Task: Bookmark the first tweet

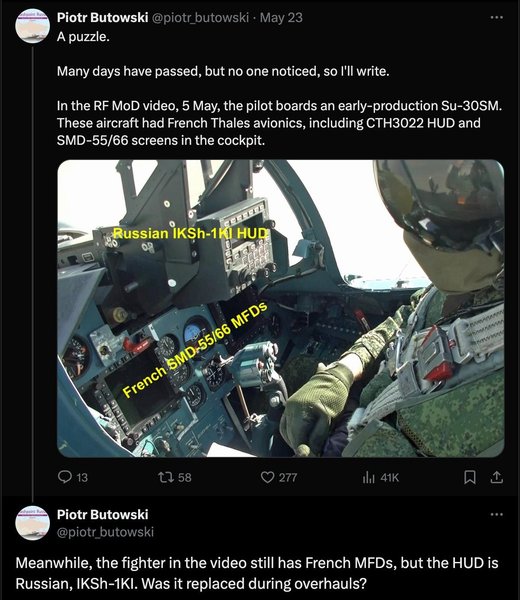Action: 469,477
